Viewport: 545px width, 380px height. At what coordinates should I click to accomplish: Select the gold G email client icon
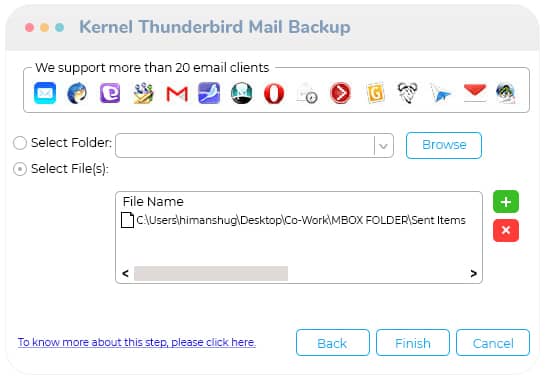(375, 93)
